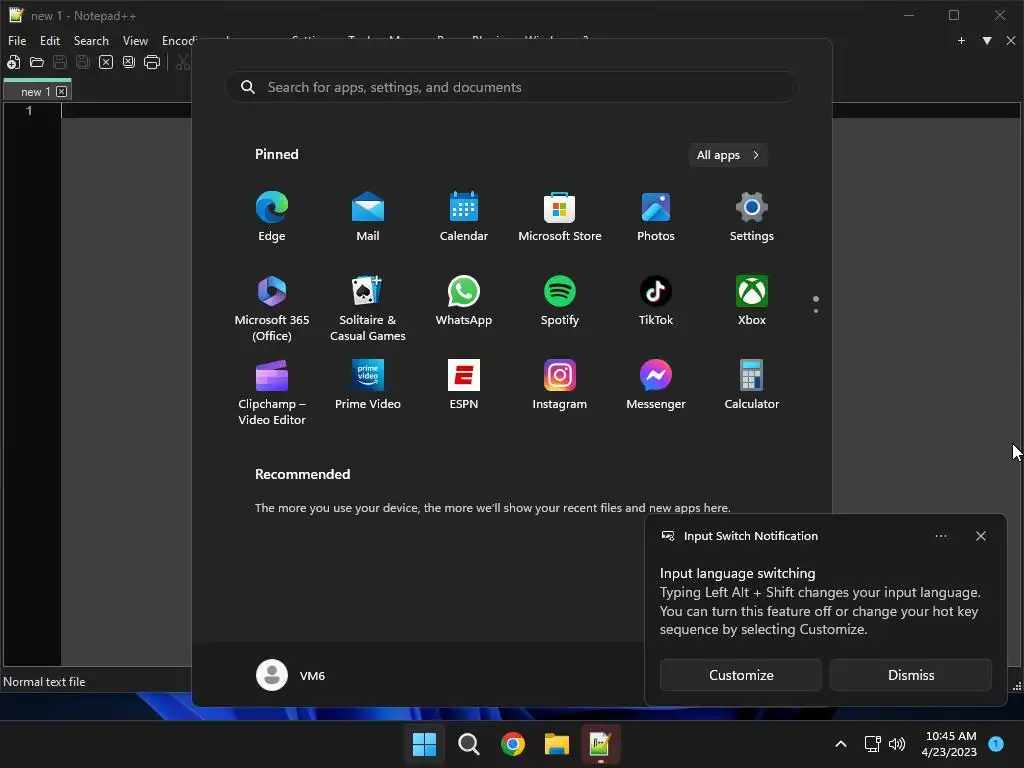Launch the Photos app
This screenshot has height=768, width=1024.
(x=656, y=217)
